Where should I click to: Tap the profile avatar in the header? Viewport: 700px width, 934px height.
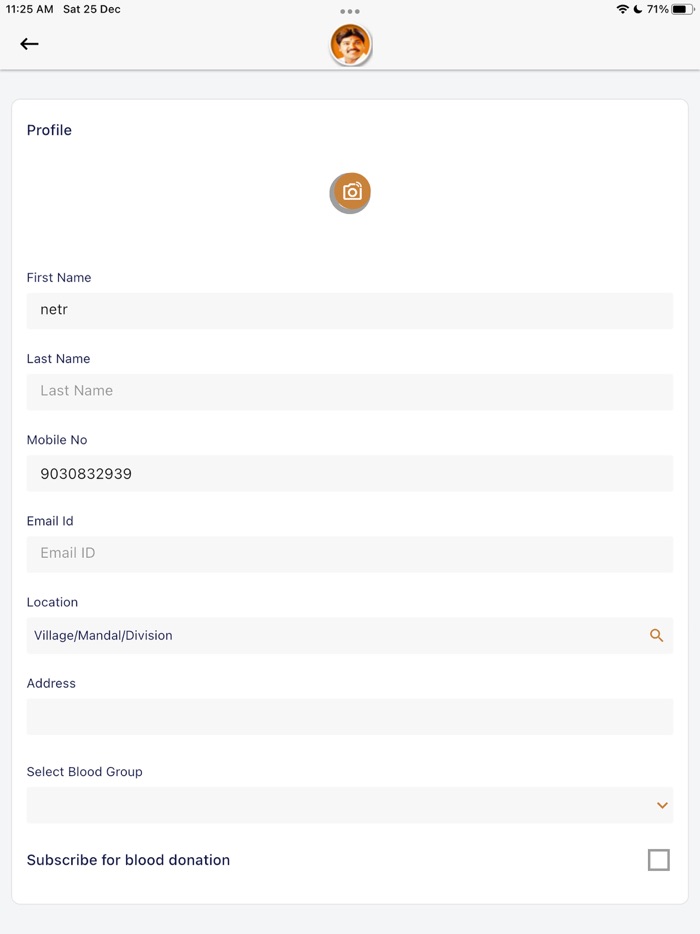point(351,45)
